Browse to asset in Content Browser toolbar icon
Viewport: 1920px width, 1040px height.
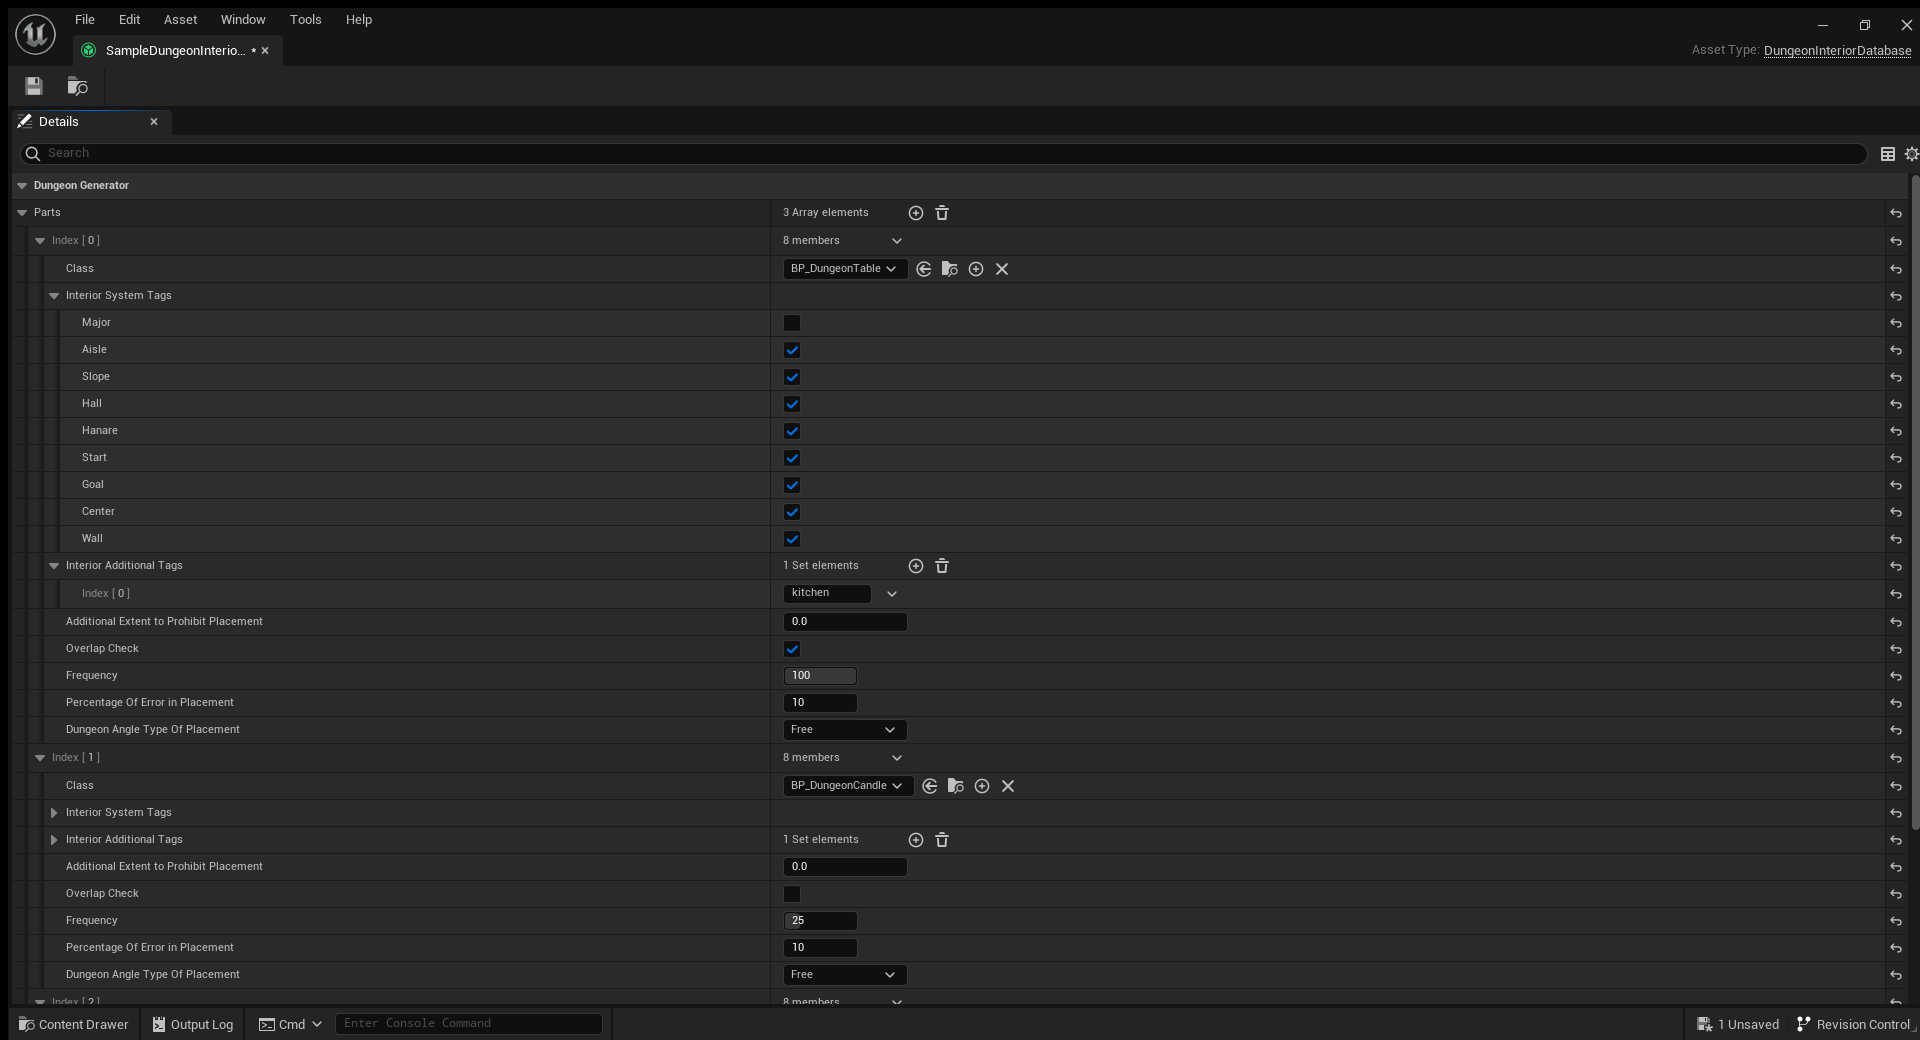pyautogui.click(x=77, y=86)
